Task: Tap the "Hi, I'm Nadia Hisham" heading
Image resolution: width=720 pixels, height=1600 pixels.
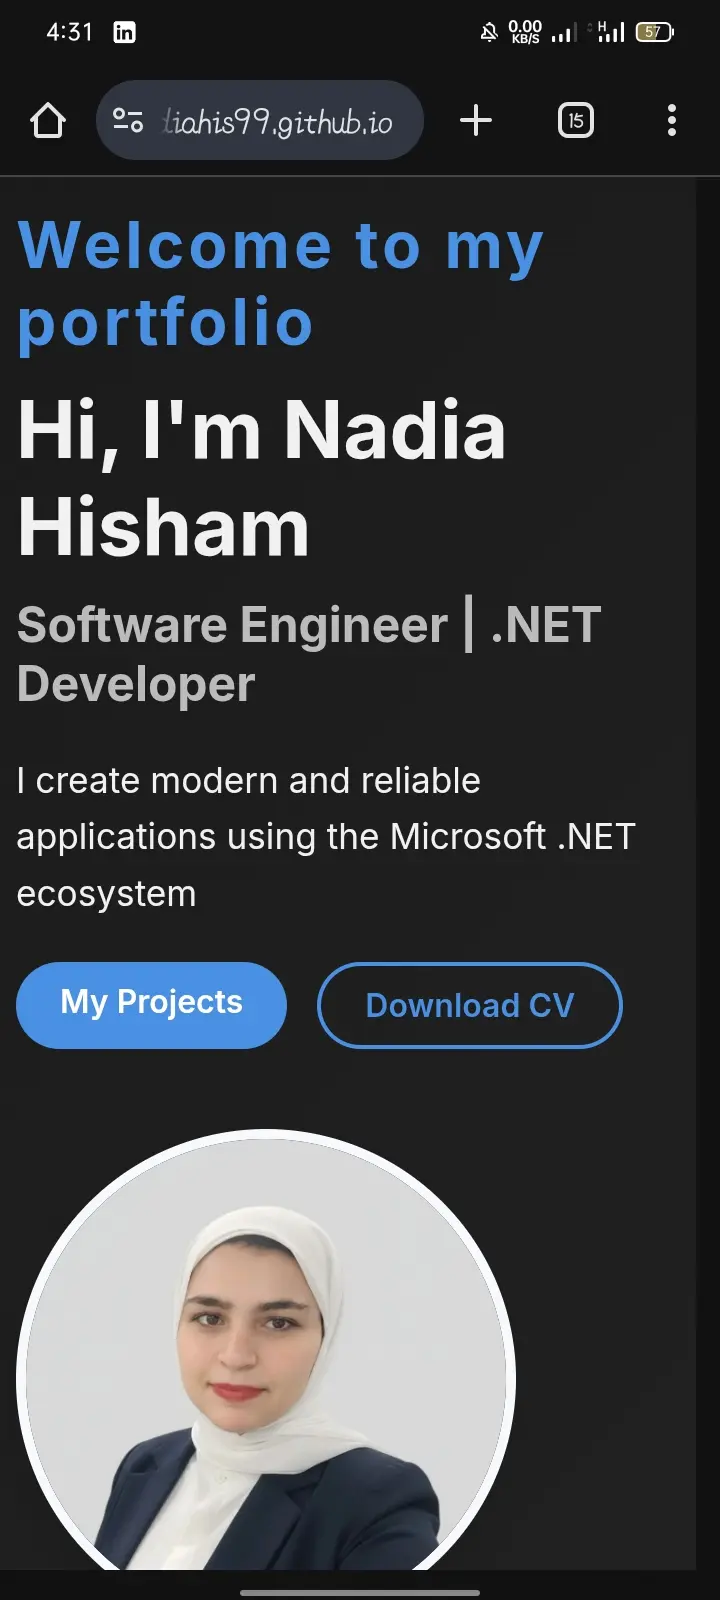Action: (x=262, y=478)
